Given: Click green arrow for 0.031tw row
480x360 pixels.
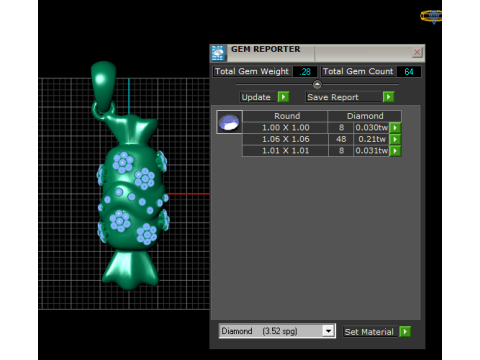Looking at the screenshot, I should click(395, 151).
